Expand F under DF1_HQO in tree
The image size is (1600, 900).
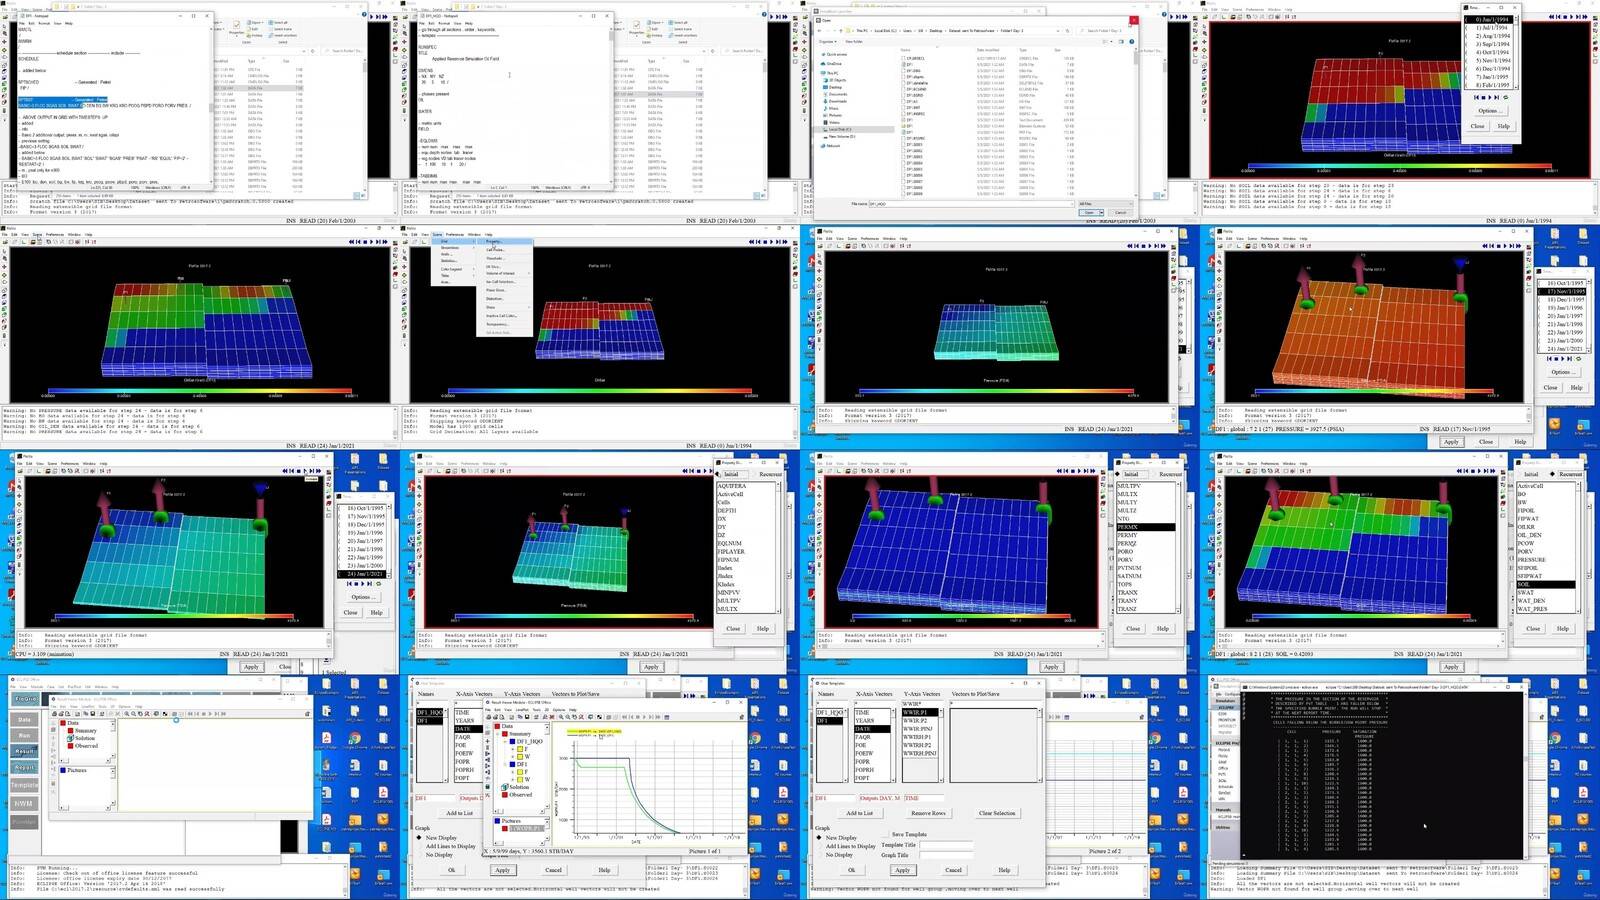[513, 749]
